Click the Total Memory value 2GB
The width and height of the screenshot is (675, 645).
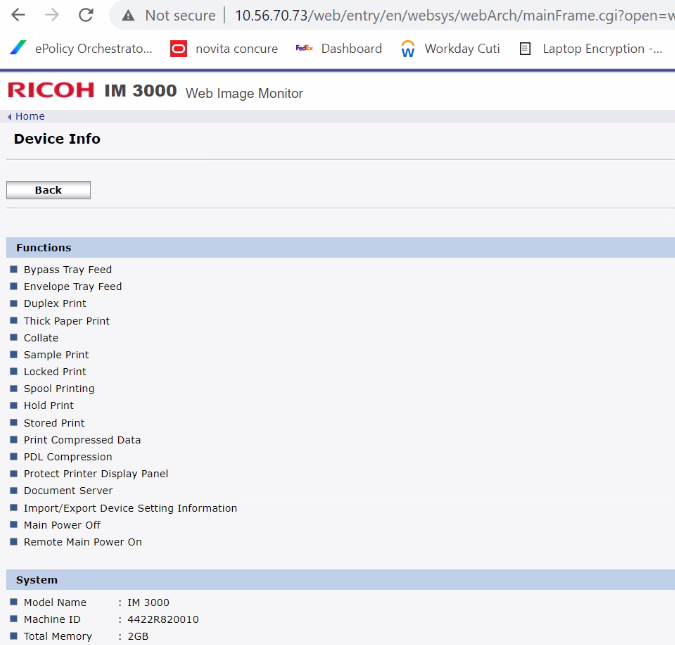(x=138, y=636)
